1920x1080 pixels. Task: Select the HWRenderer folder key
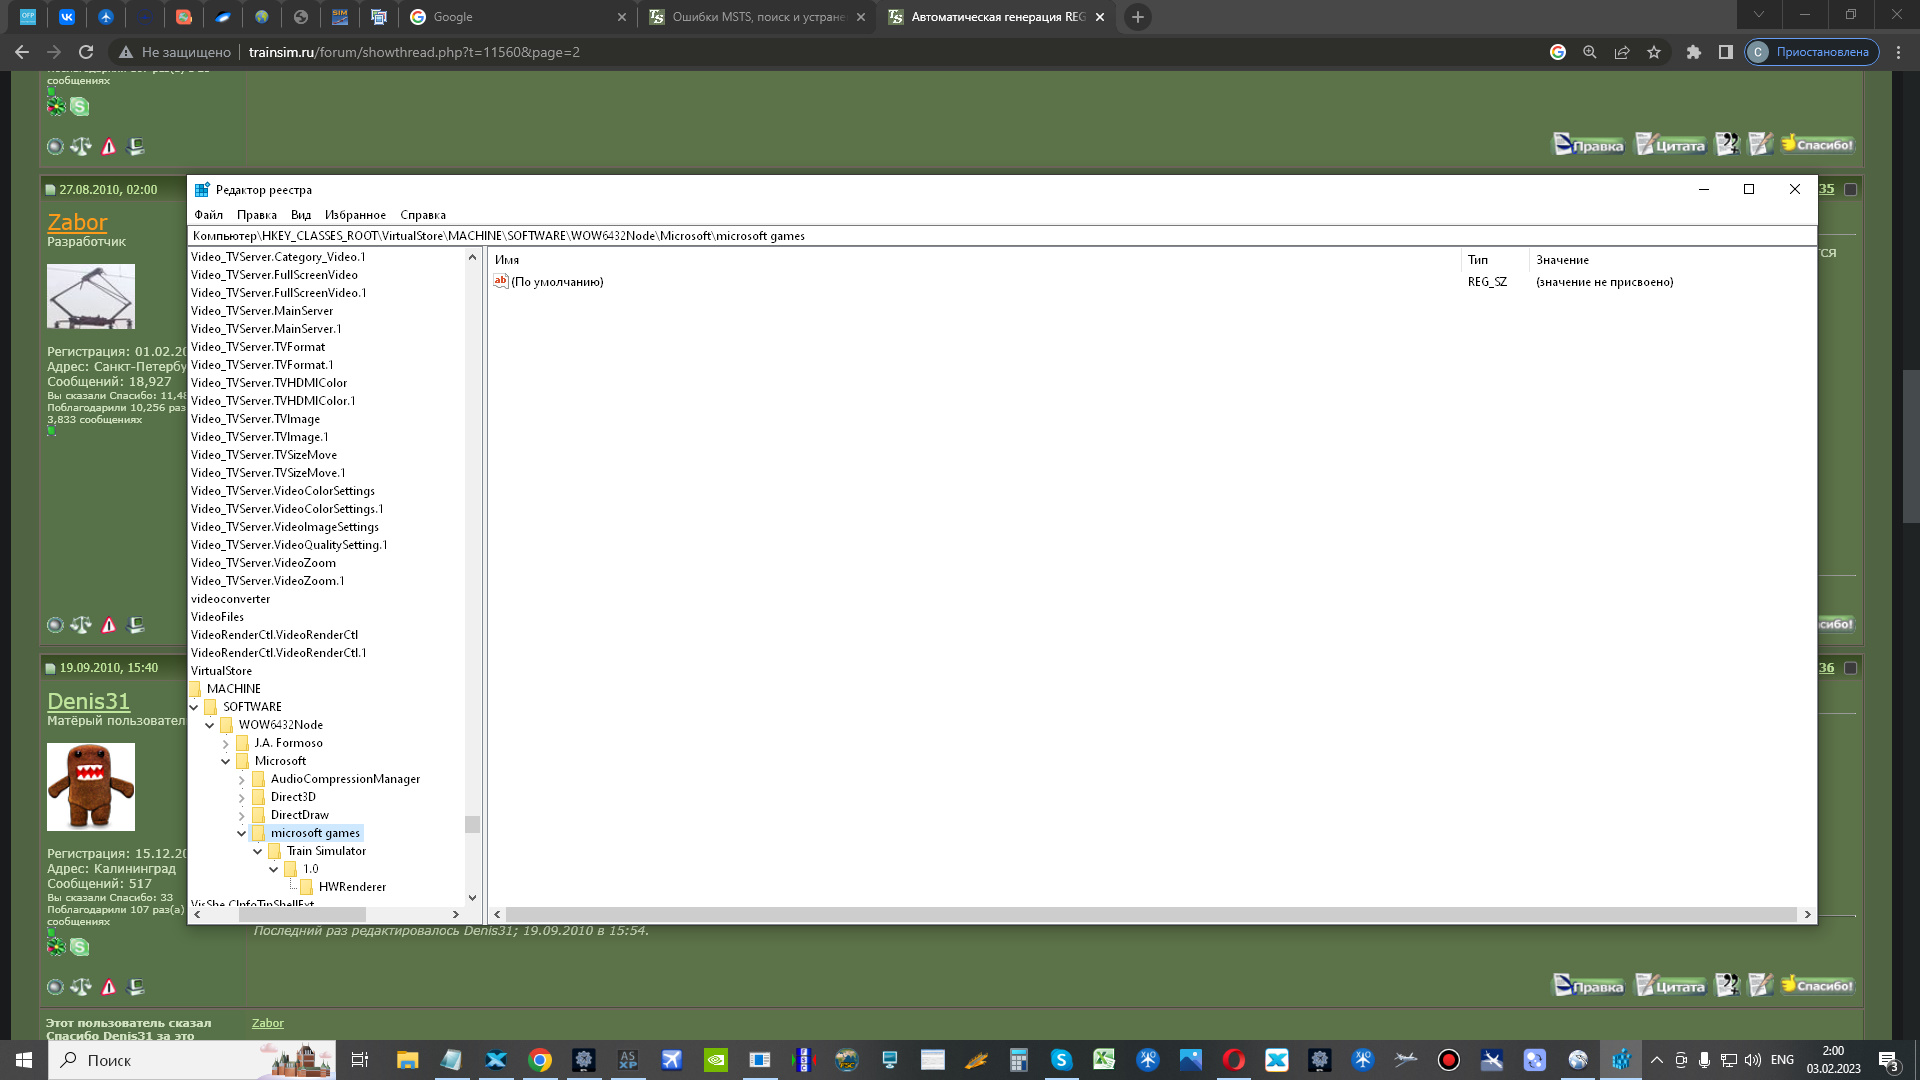pos(352,887)
